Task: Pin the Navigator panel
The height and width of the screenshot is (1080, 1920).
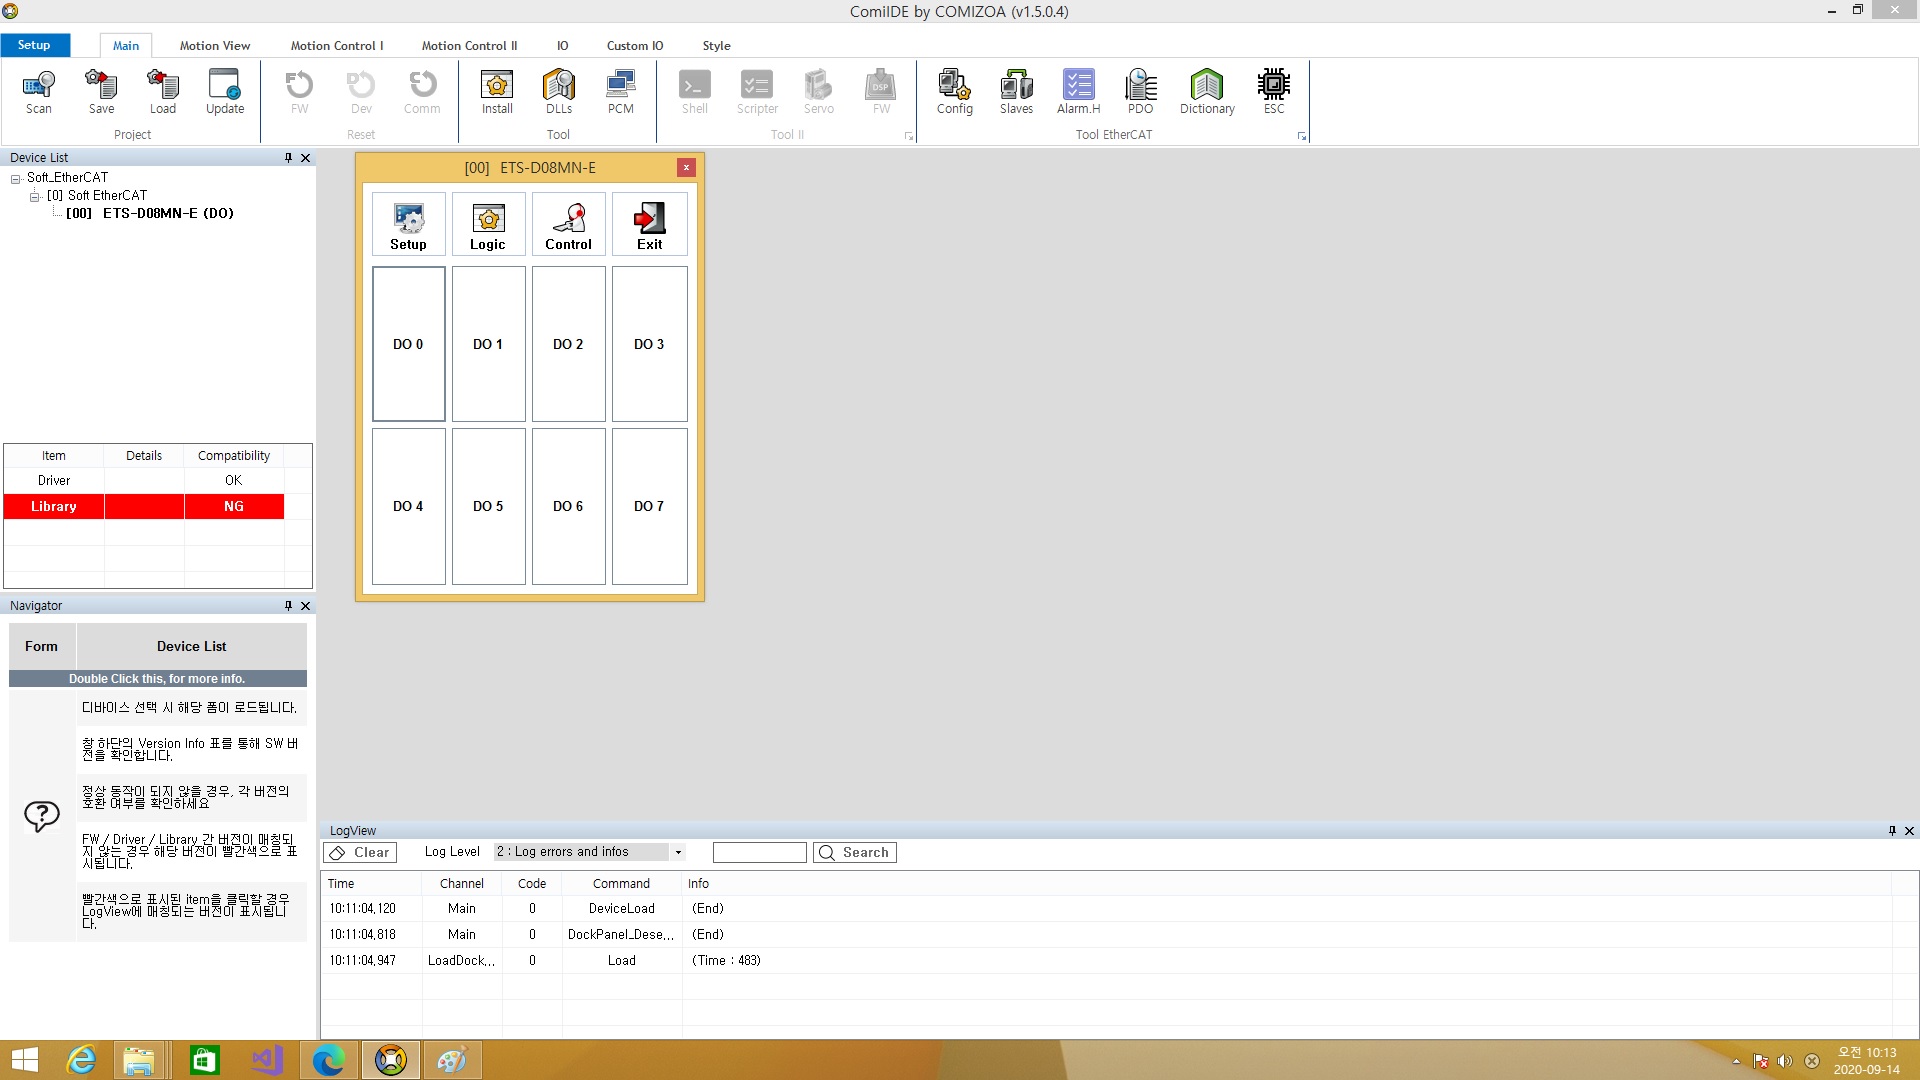Action: 288,605
